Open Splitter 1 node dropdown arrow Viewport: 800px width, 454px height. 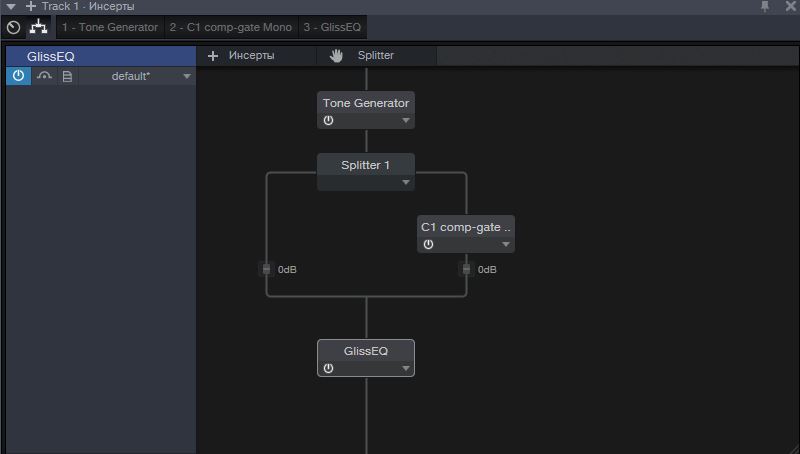point(406,182)
